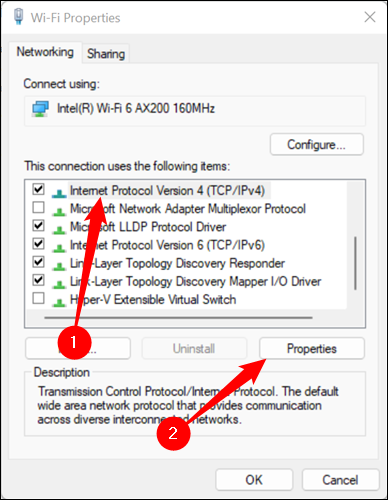Click the Link-Layer Topology Discovery Responder icon
Screen dimensions: 388x500
(x=59, y=266)
